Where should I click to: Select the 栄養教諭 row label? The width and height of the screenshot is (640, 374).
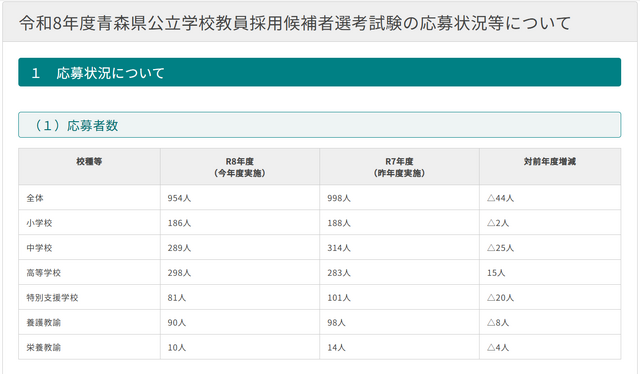tap(44, 347)
